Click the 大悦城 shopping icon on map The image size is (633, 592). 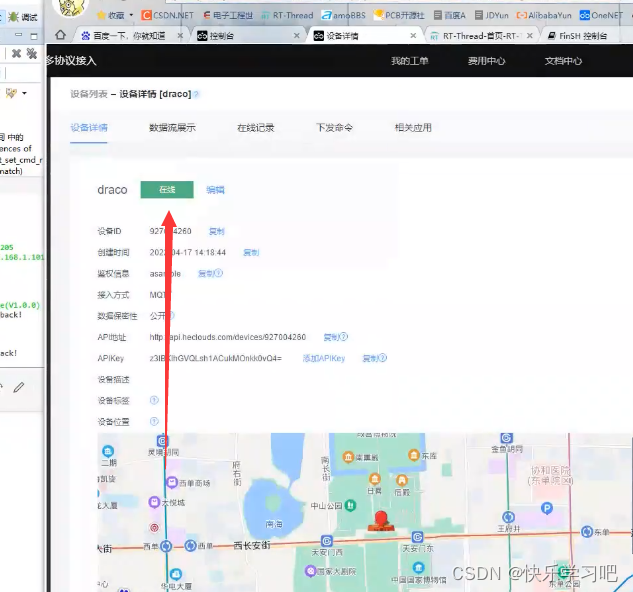[154, 502]
